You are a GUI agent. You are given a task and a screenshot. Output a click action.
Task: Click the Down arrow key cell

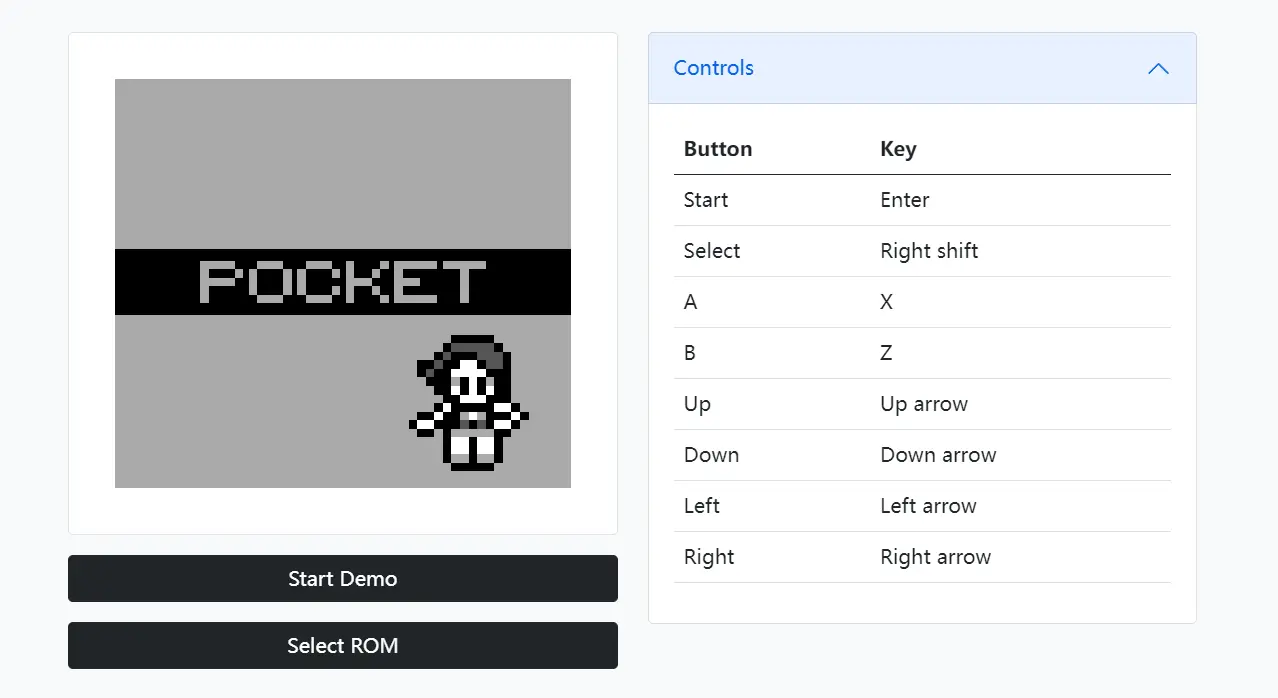(x=938, y=455)
